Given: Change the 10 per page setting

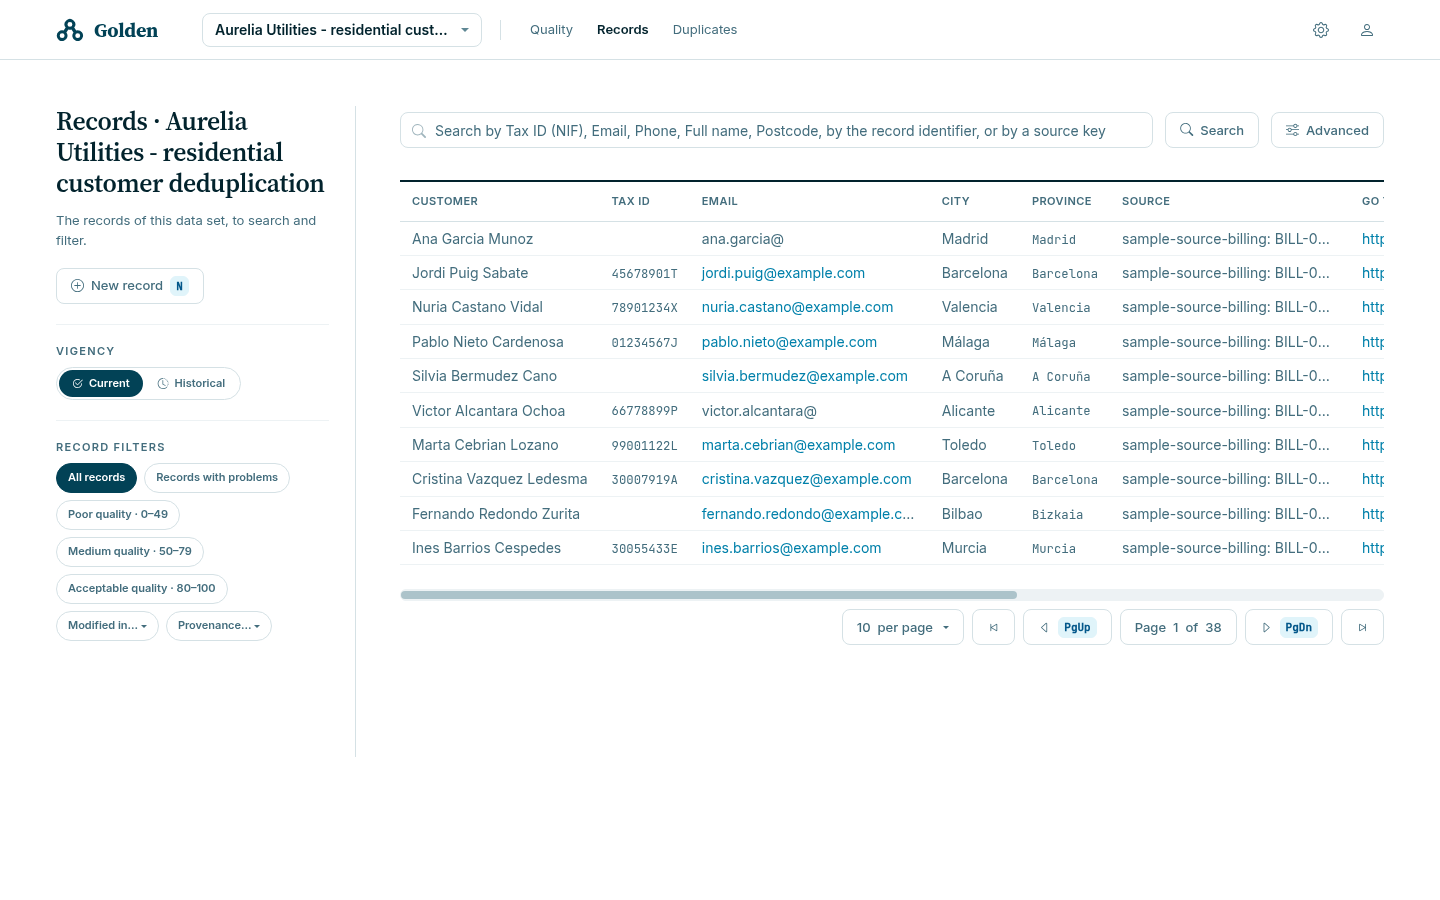Looking at the screenshot, I should tap(903, 627).
